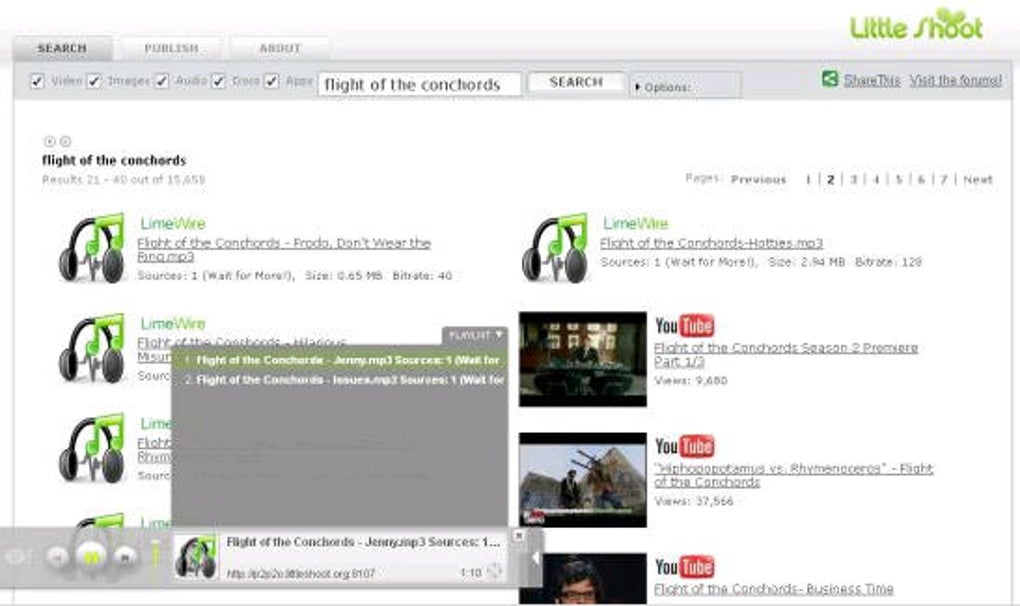Image resolution: width=1020 pixels, height=606 pixels.
Task: Open the ABOUT tab
Action: pyautogui.click(x=280, y=48)
